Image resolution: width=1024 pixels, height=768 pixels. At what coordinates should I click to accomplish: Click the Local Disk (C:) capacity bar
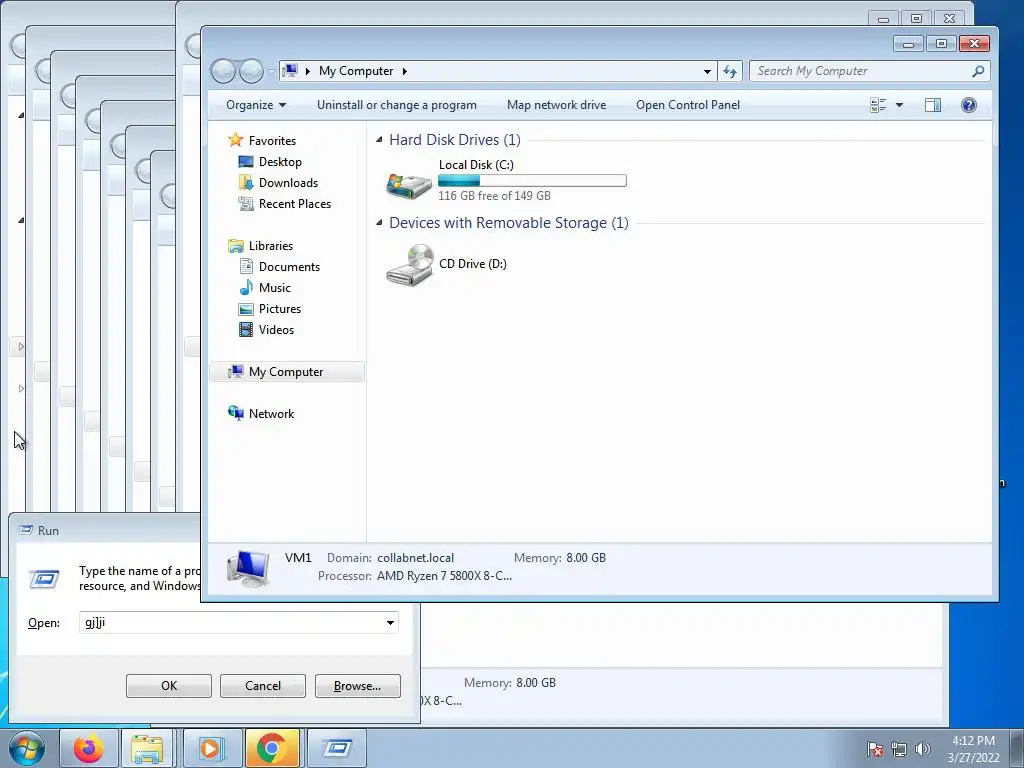[x=532, y=180]
